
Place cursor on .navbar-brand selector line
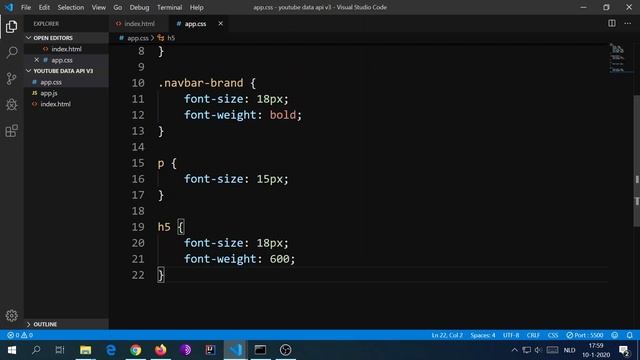tap(207, 83)
